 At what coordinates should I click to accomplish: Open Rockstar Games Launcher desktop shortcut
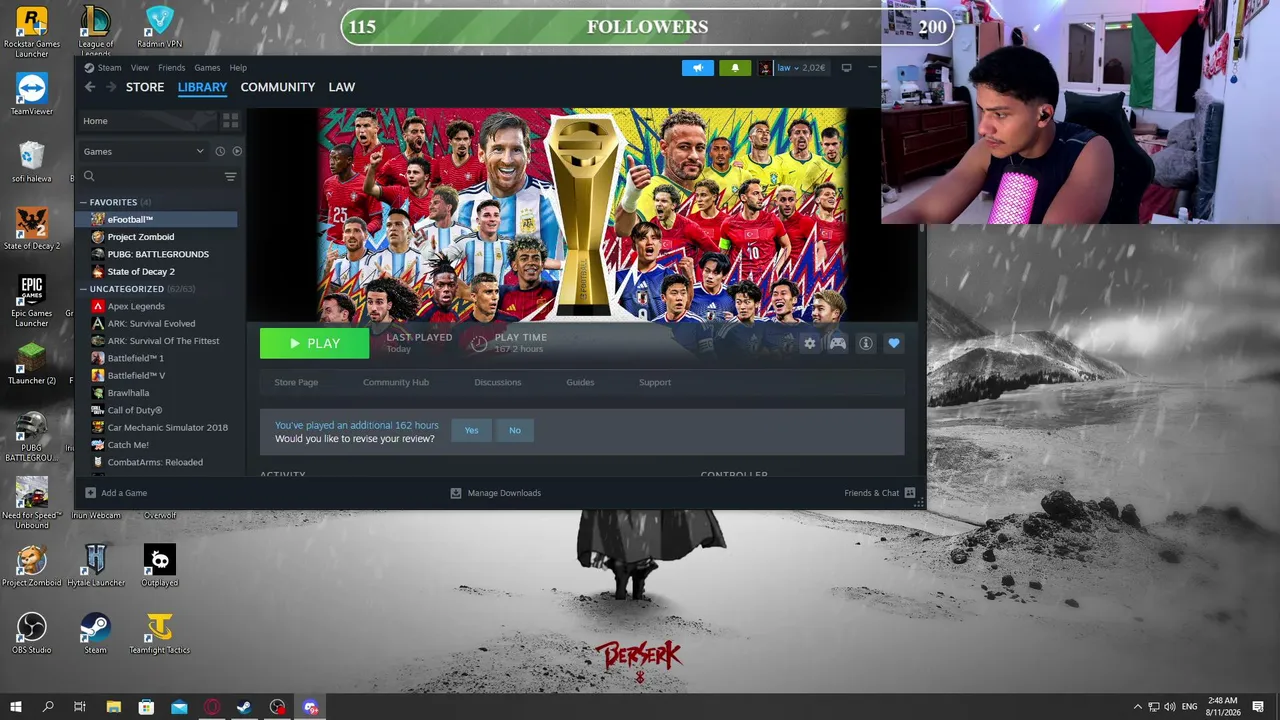click(x=32, y=32)
